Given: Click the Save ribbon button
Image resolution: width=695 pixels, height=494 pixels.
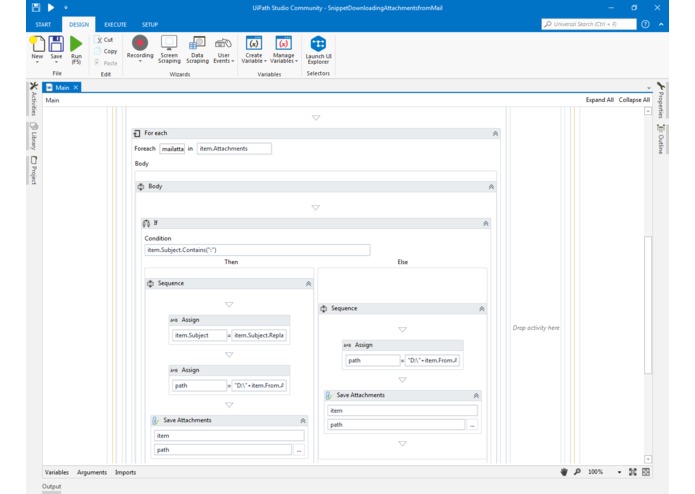Looking at the screenshot, I should pyautogui.click(x=56, y=48).
